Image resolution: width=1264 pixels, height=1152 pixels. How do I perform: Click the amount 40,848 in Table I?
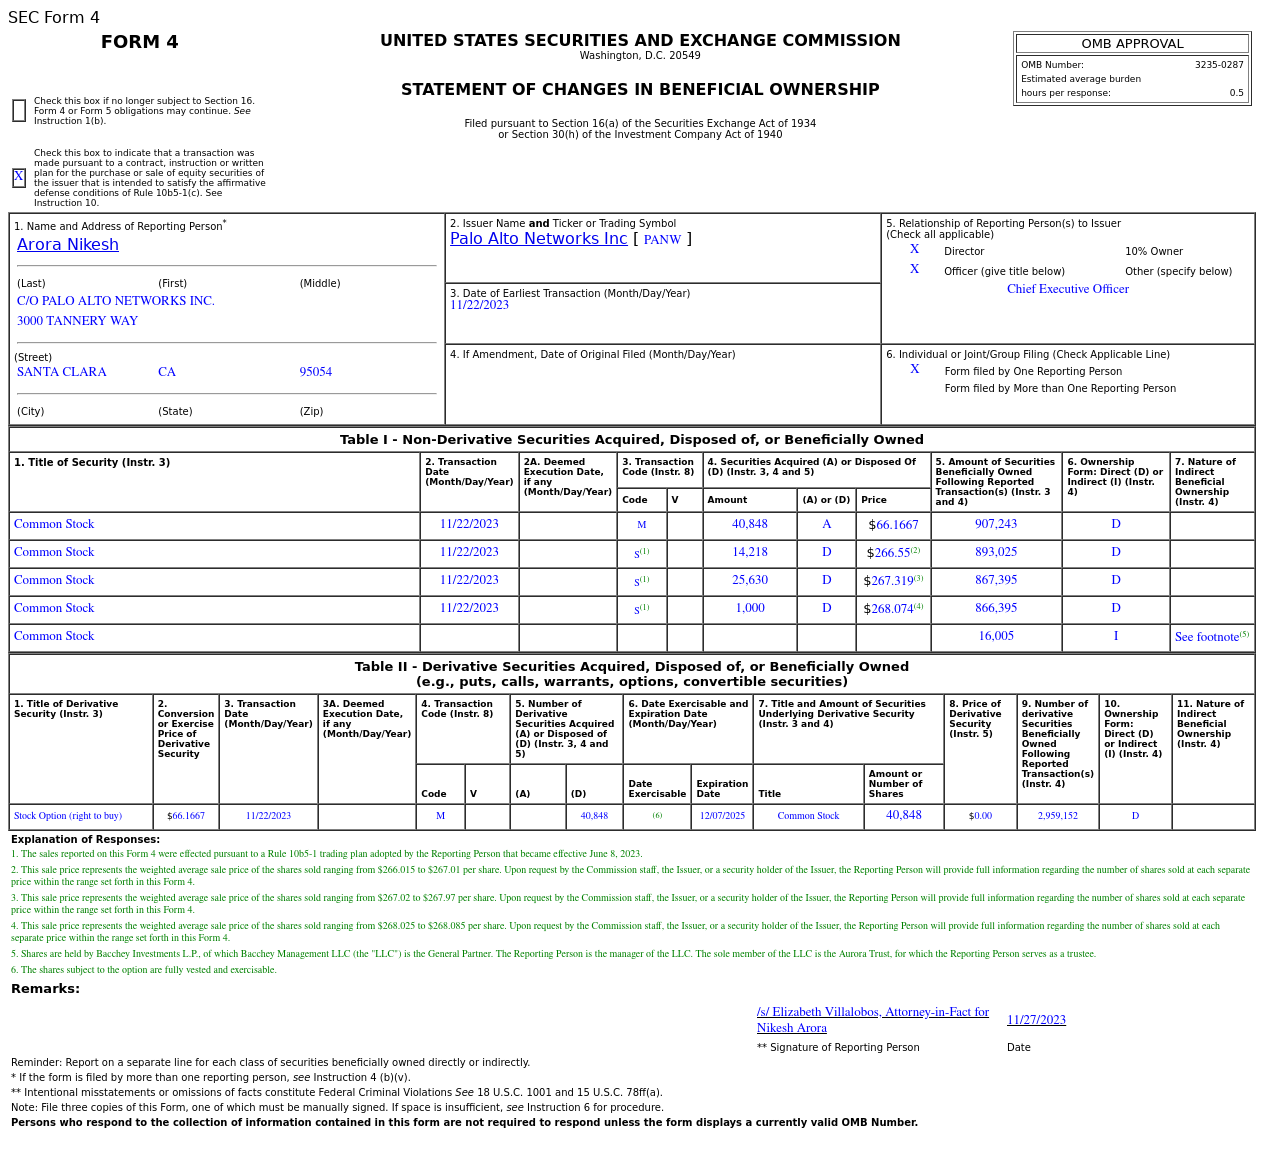tap(750, 524)
